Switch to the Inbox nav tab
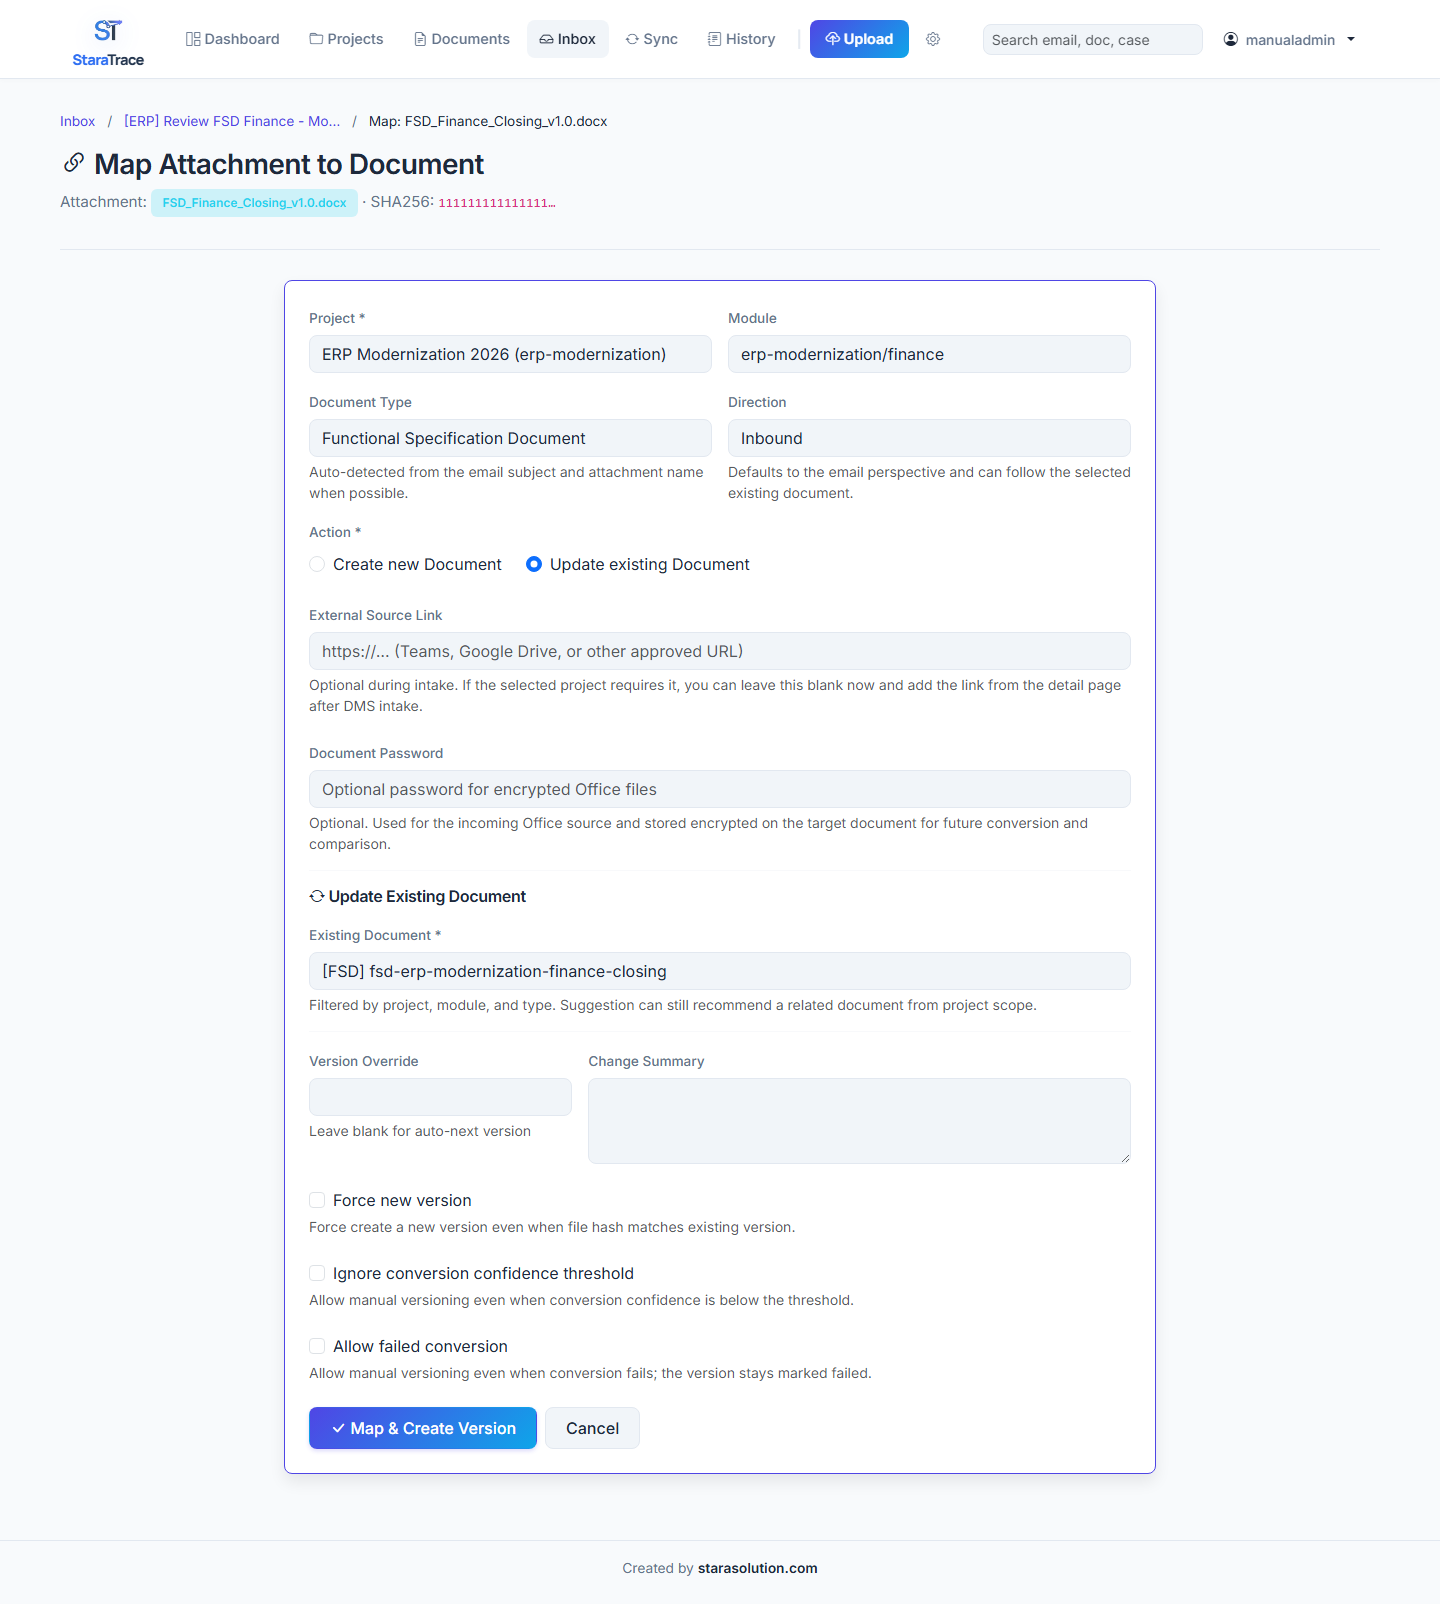 click(568, 39)
